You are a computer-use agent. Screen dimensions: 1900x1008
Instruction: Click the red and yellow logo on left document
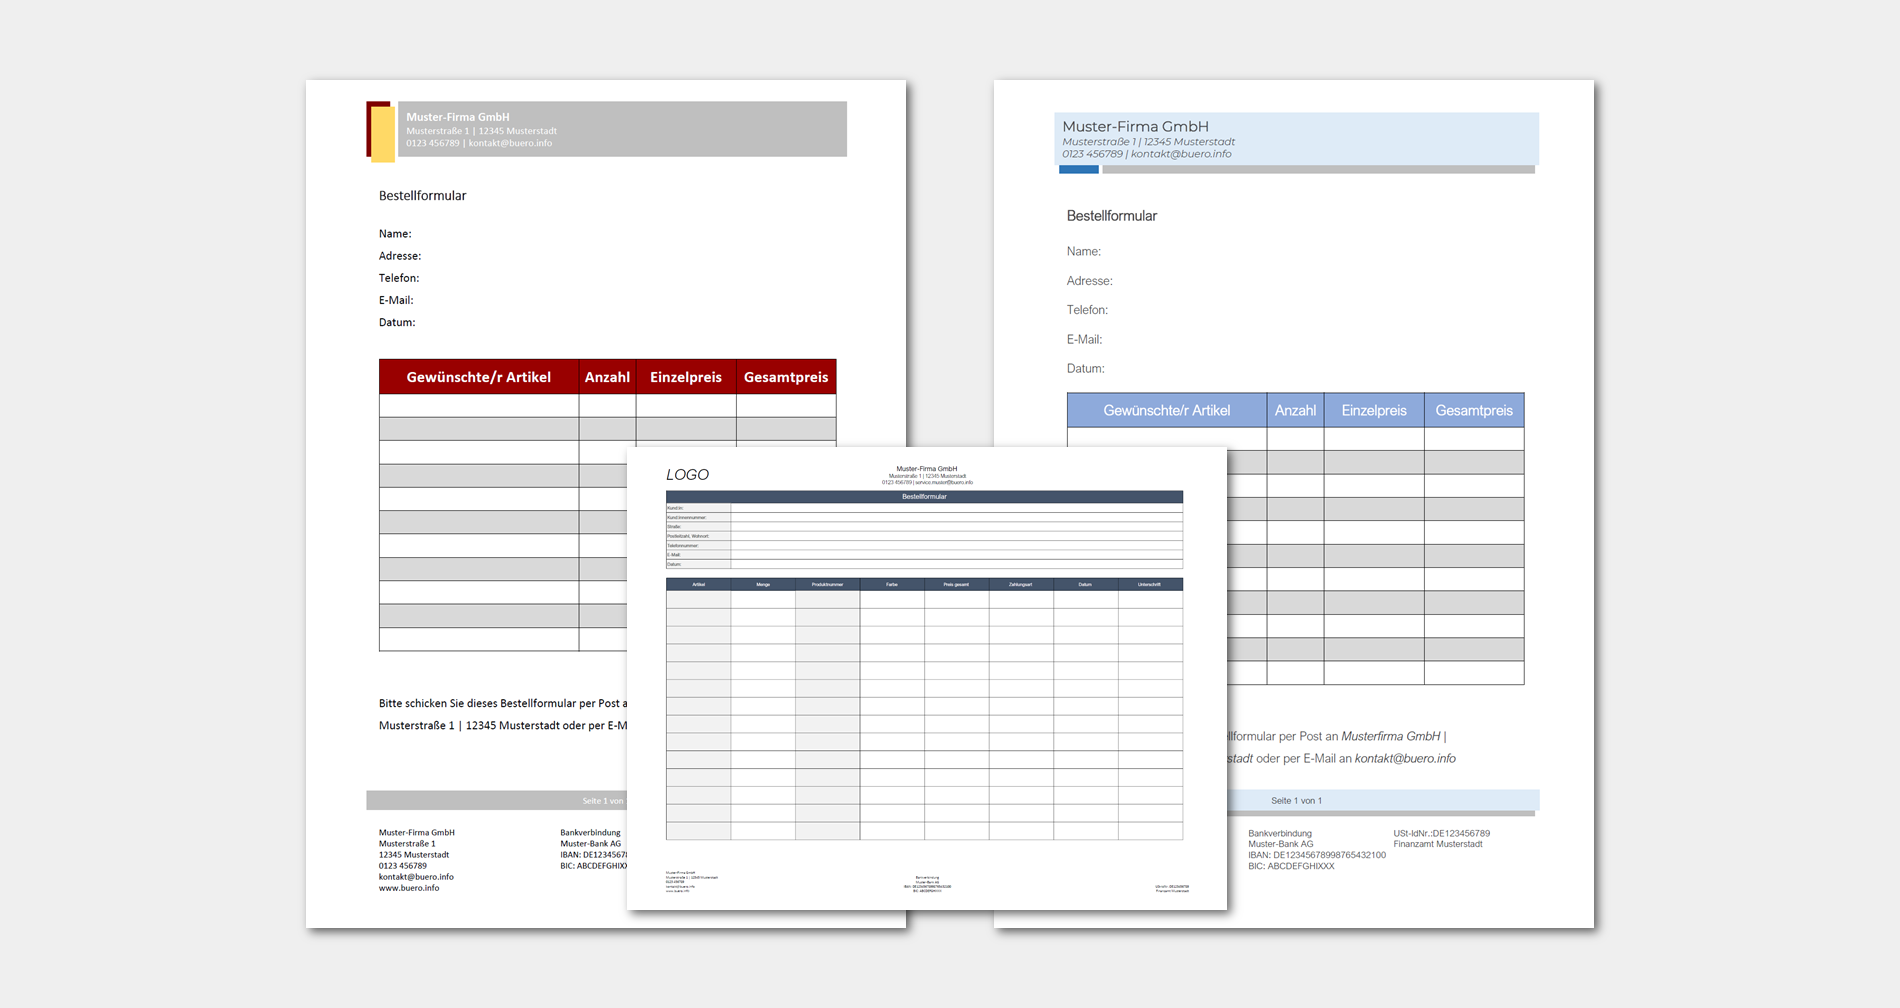point(381,131)
